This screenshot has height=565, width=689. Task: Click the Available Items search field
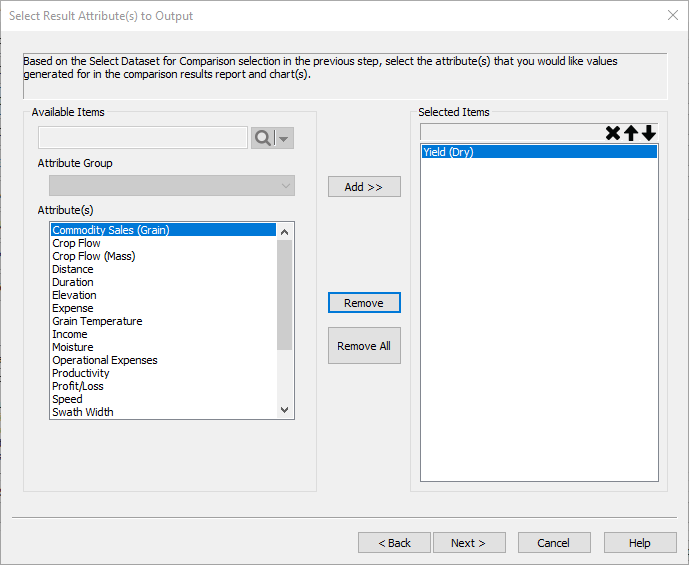click(143, 138)
